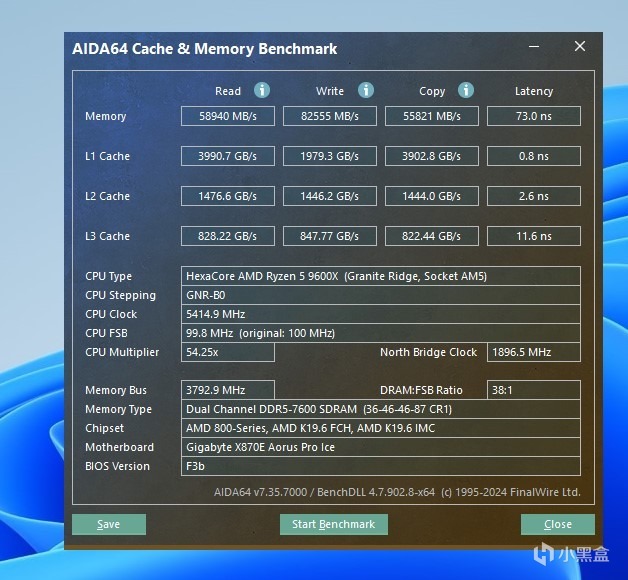Click the window title AIDA64 Cache & Memory Benchmark

205,49
